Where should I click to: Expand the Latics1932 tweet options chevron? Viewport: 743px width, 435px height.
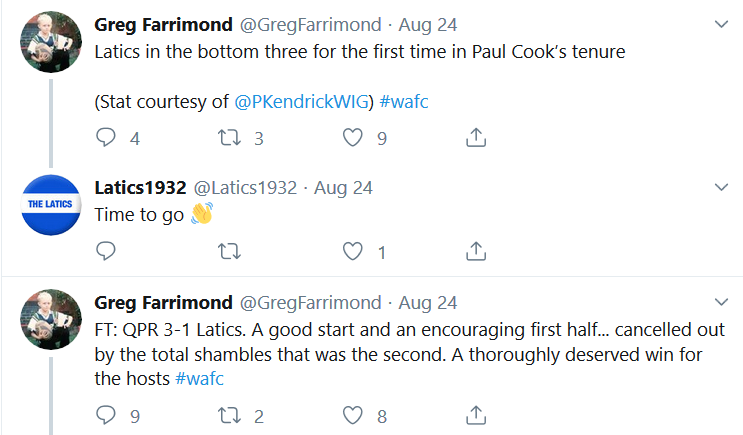(722, 187)
